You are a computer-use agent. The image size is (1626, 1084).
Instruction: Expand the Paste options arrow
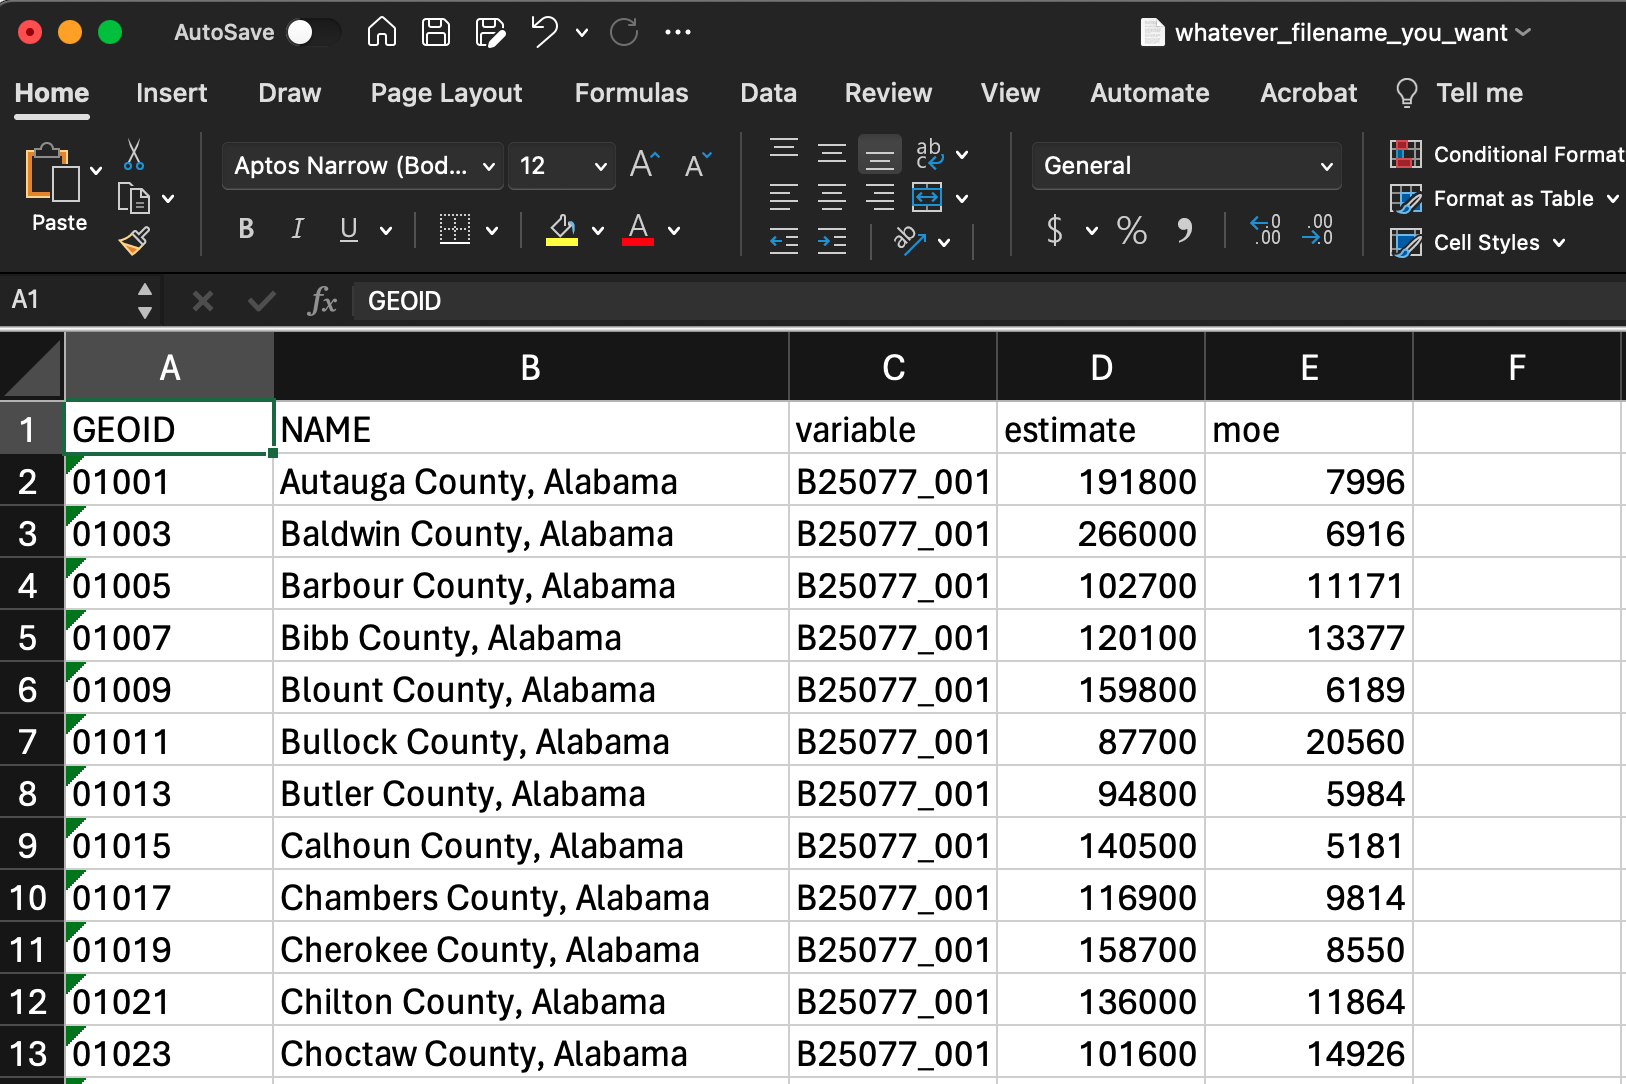(96, 170)
